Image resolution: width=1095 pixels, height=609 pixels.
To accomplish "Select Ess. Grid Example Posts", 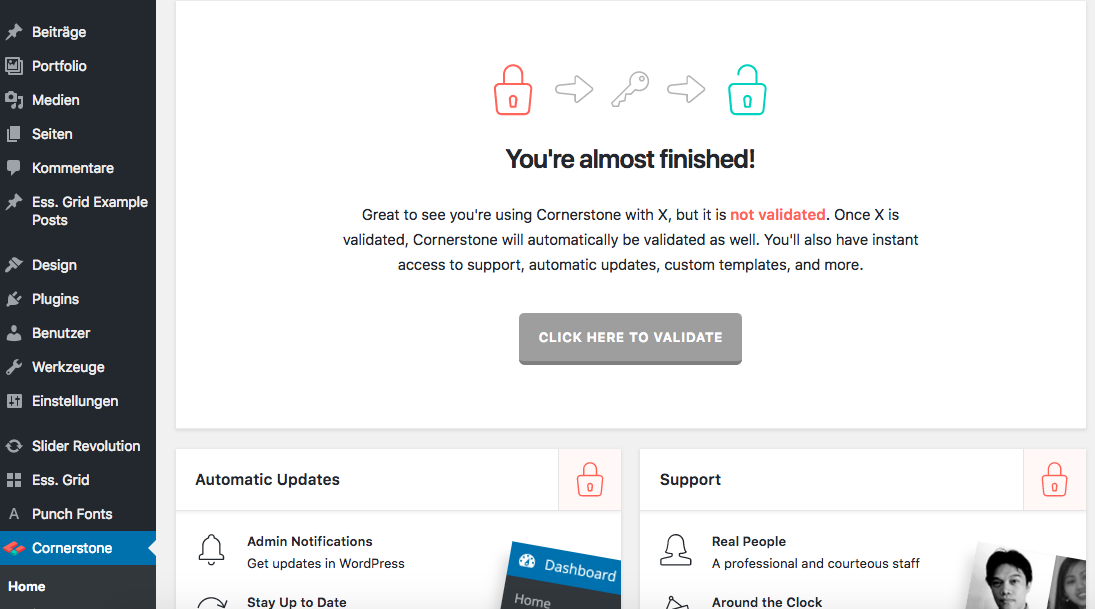I will (89, 211).
